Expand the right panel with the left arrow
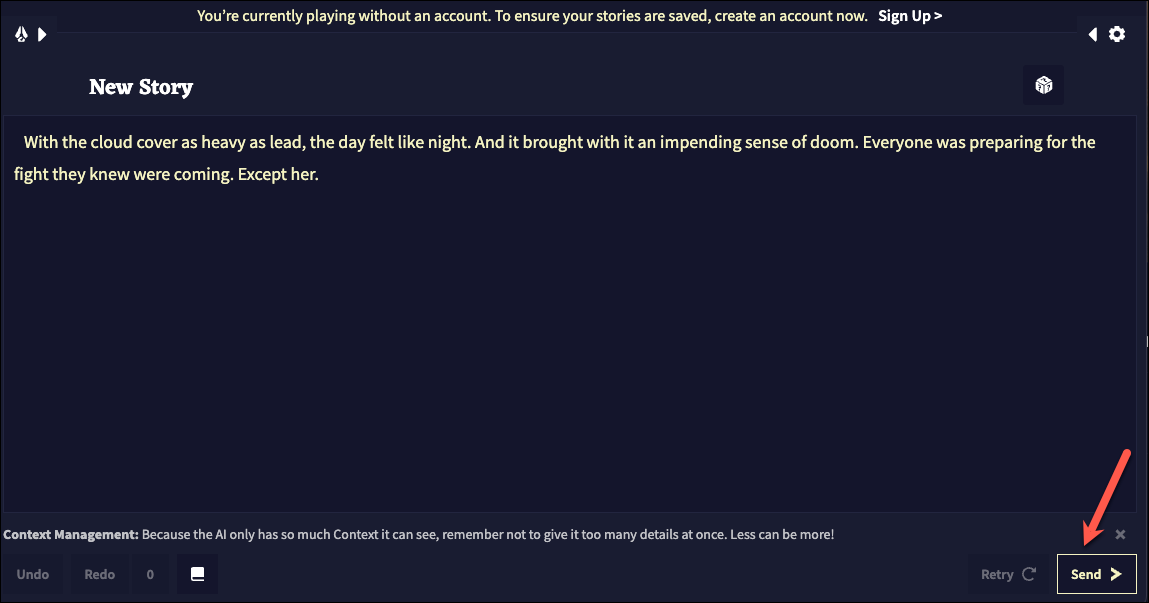Viewport: 1149px width, 603px height. 1093,34
